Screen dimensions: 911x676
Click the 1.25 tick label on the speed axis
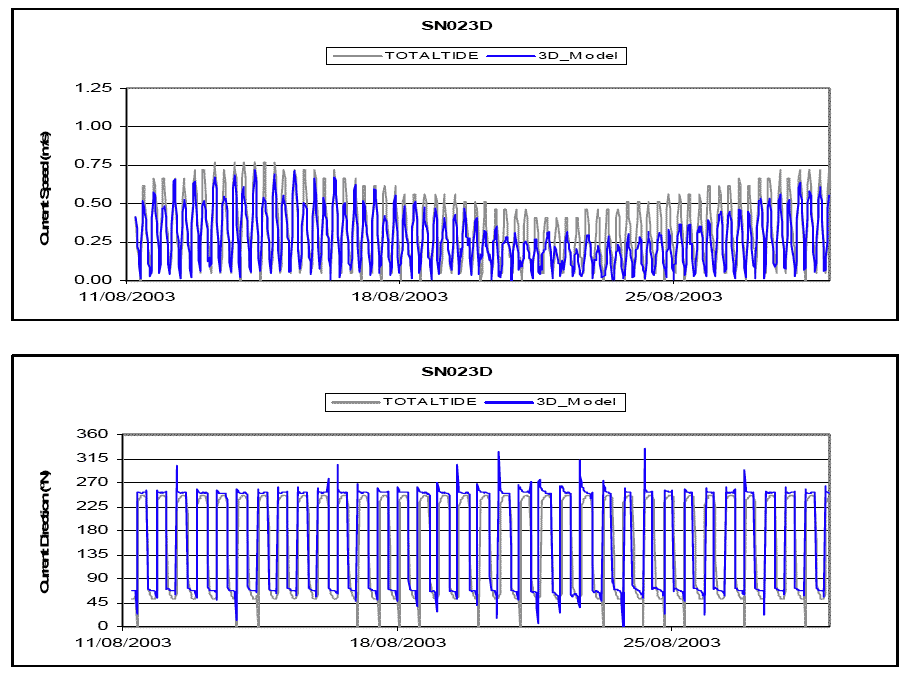(93, 88)
